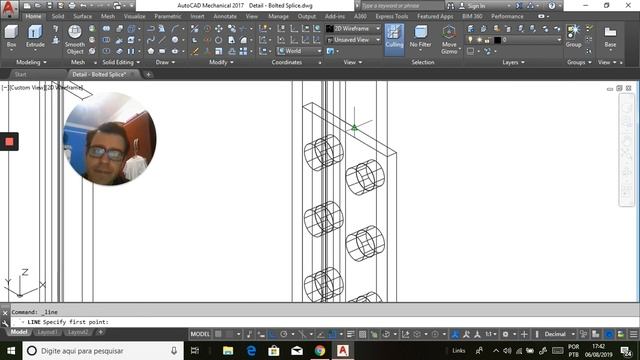
Task: Click the Workspace Switching gear icon
Action: coord(505,334)
